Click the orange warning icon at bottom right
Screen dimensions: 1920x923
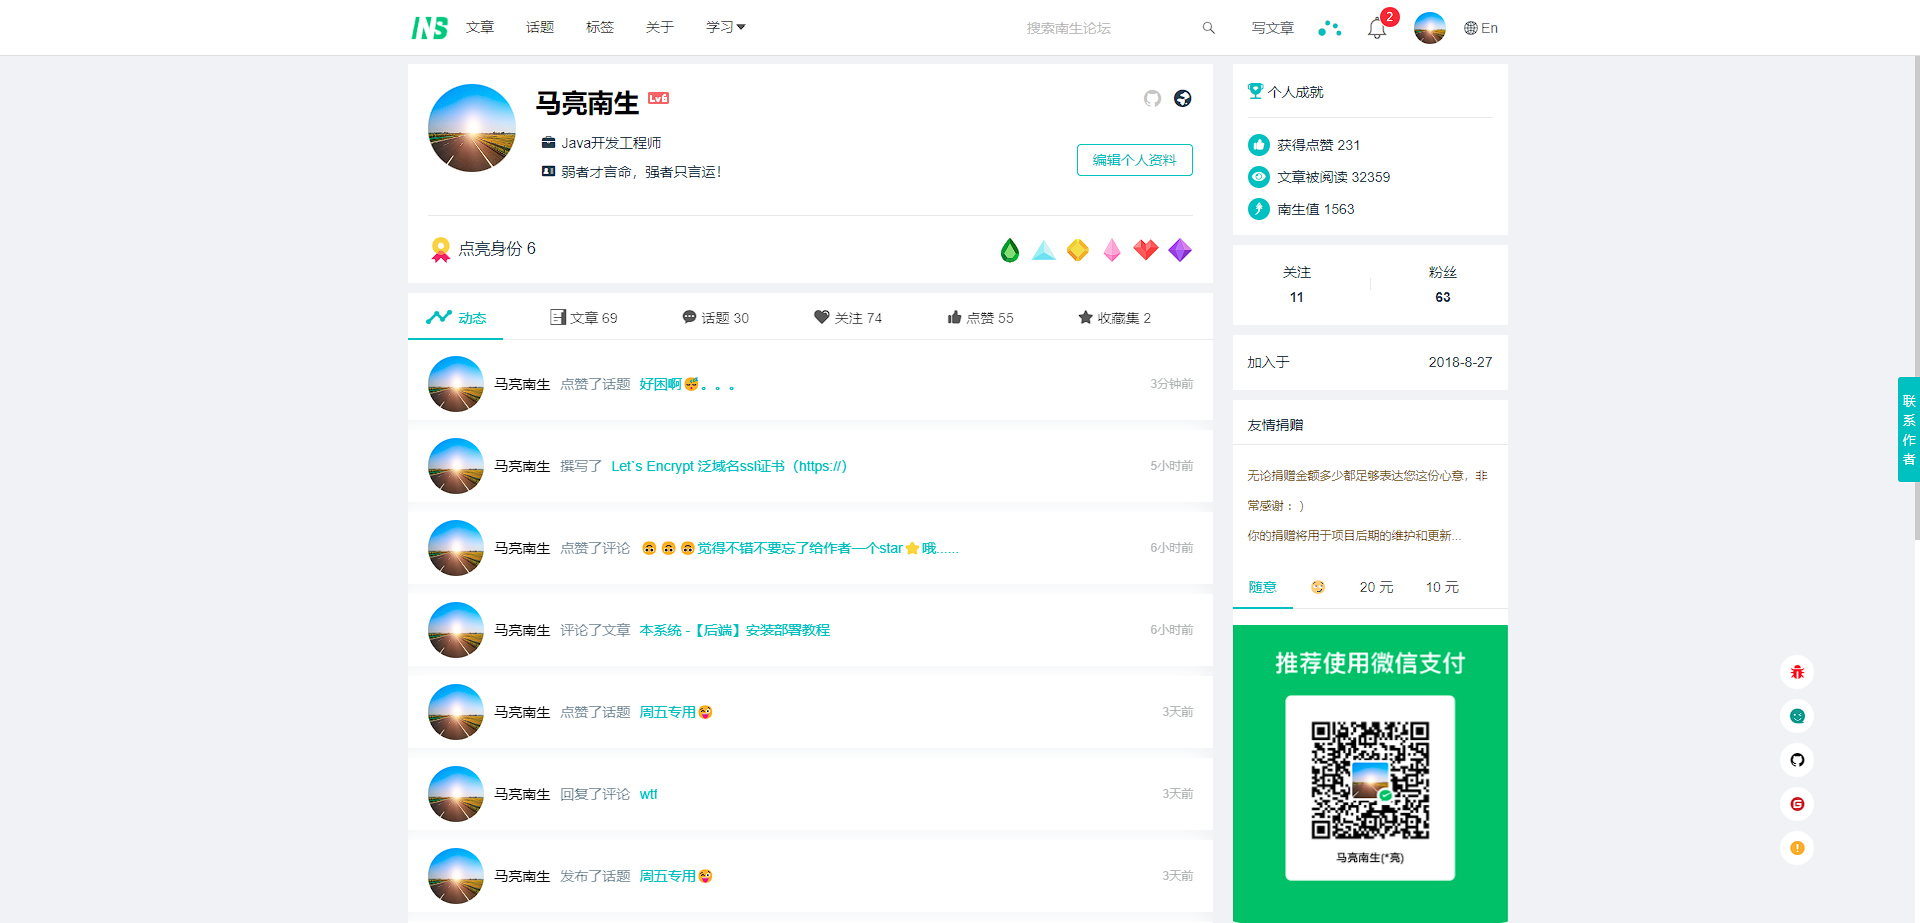click(x=1797, y=848)
